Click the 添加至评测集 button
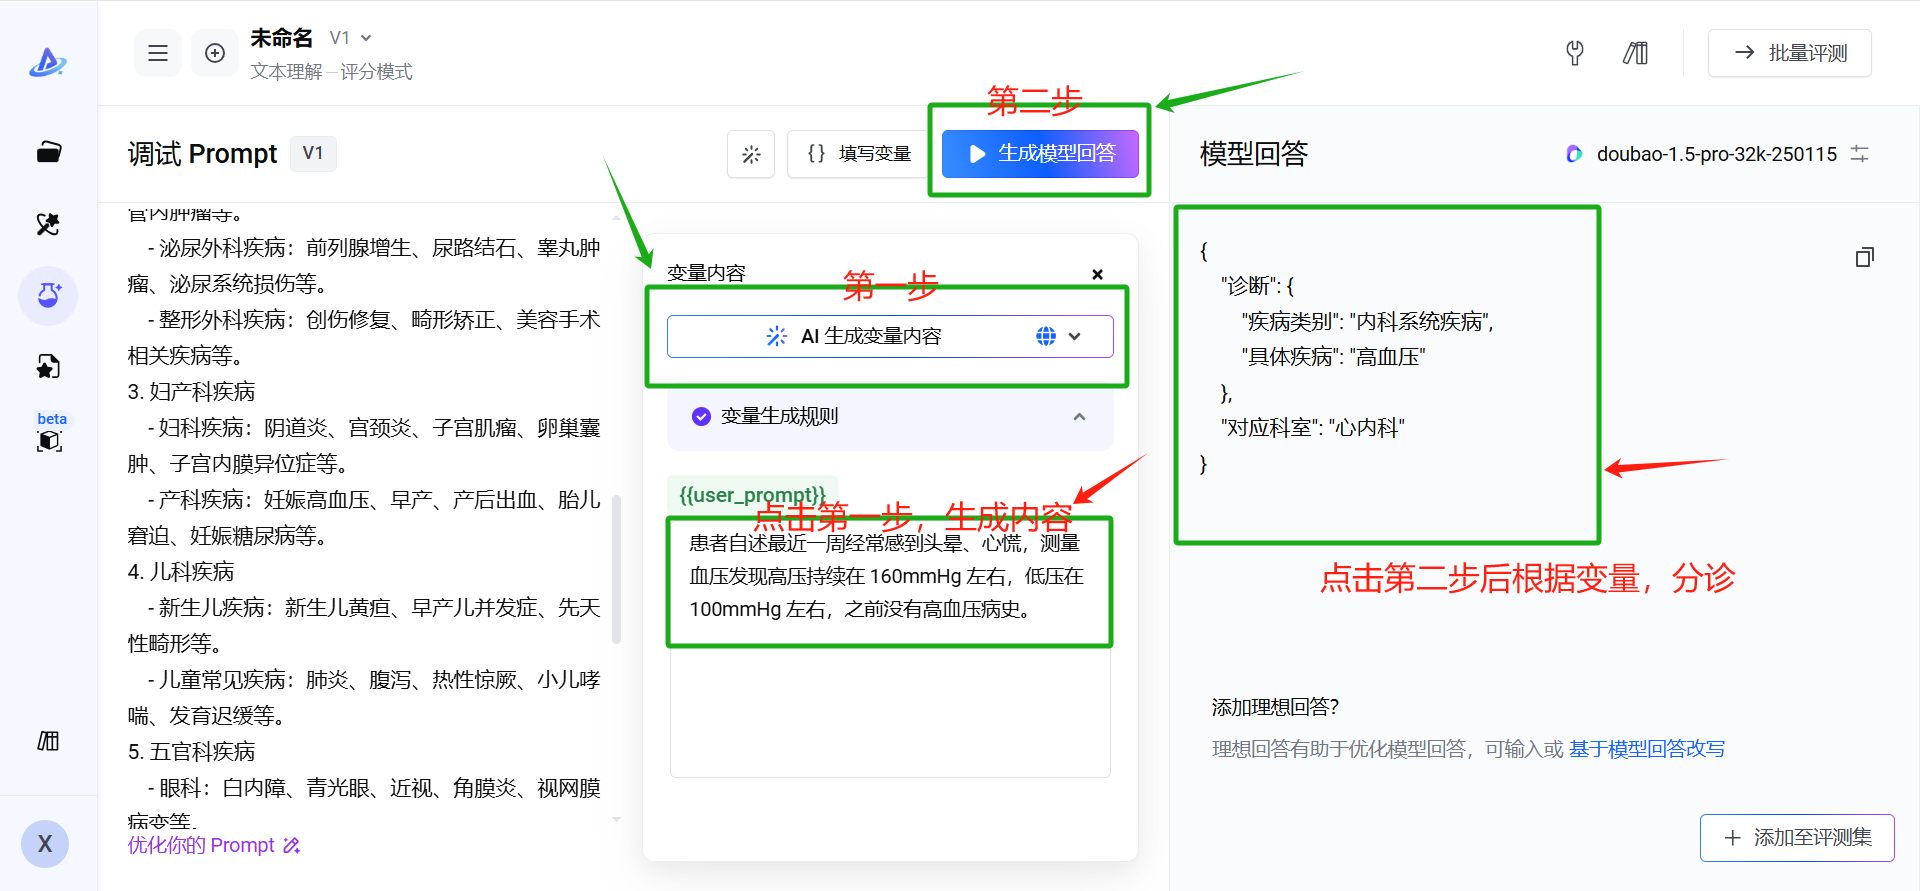The image size is (1920, 891). click(x=1797, y=838)
